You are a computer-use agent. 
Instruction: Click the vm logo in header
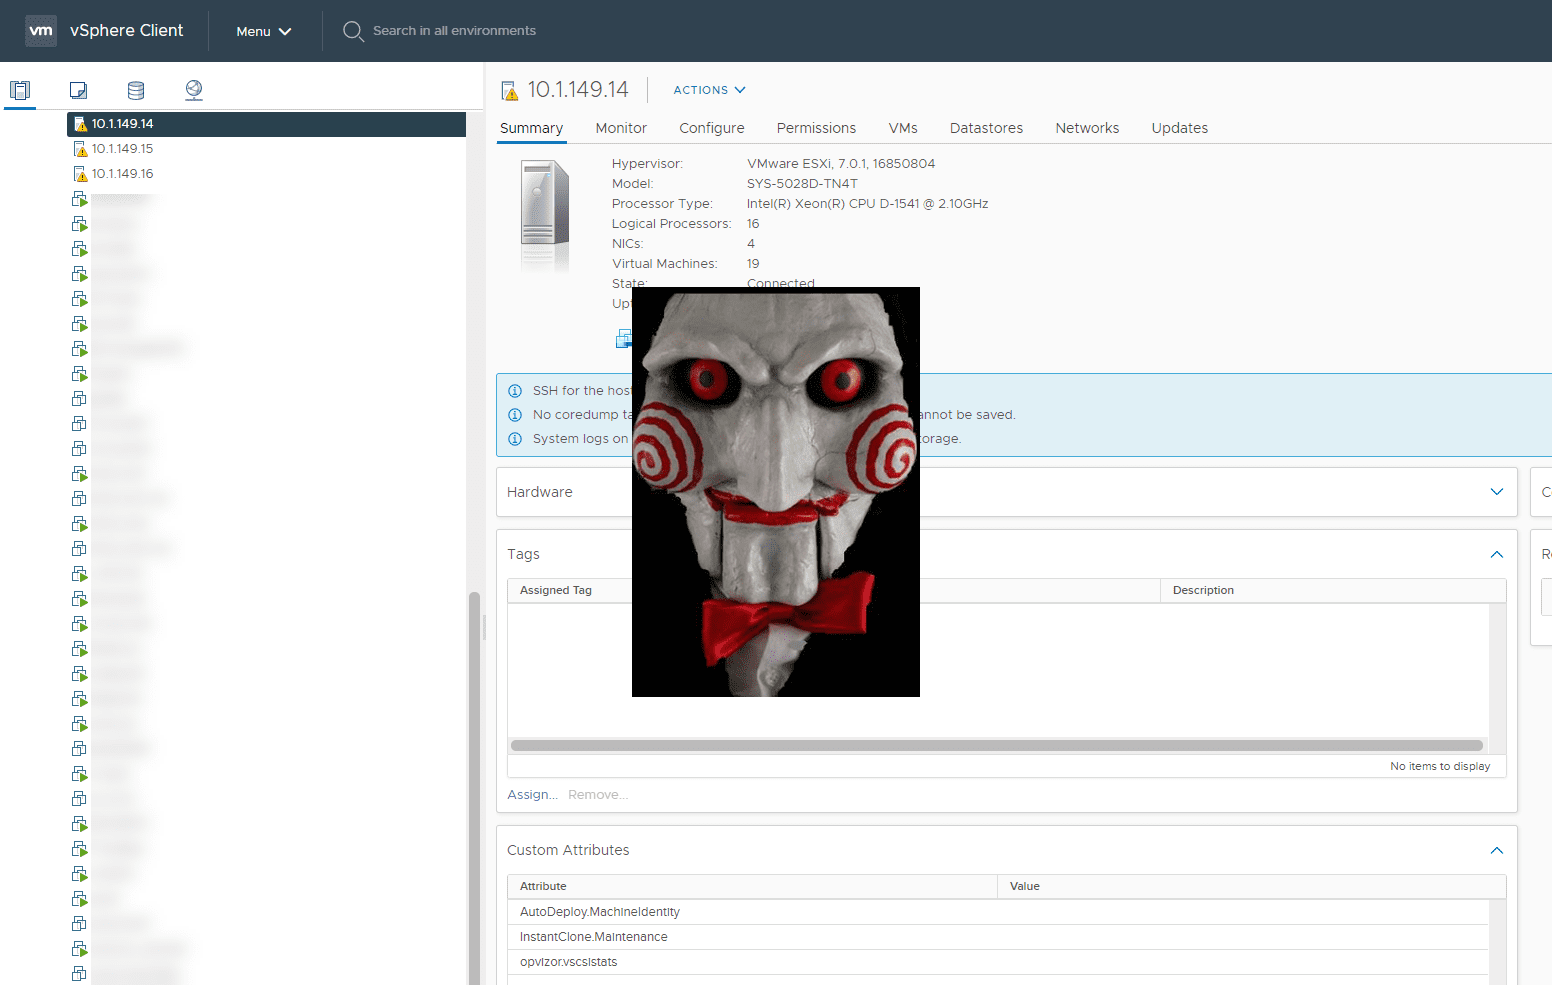point(41,31)
